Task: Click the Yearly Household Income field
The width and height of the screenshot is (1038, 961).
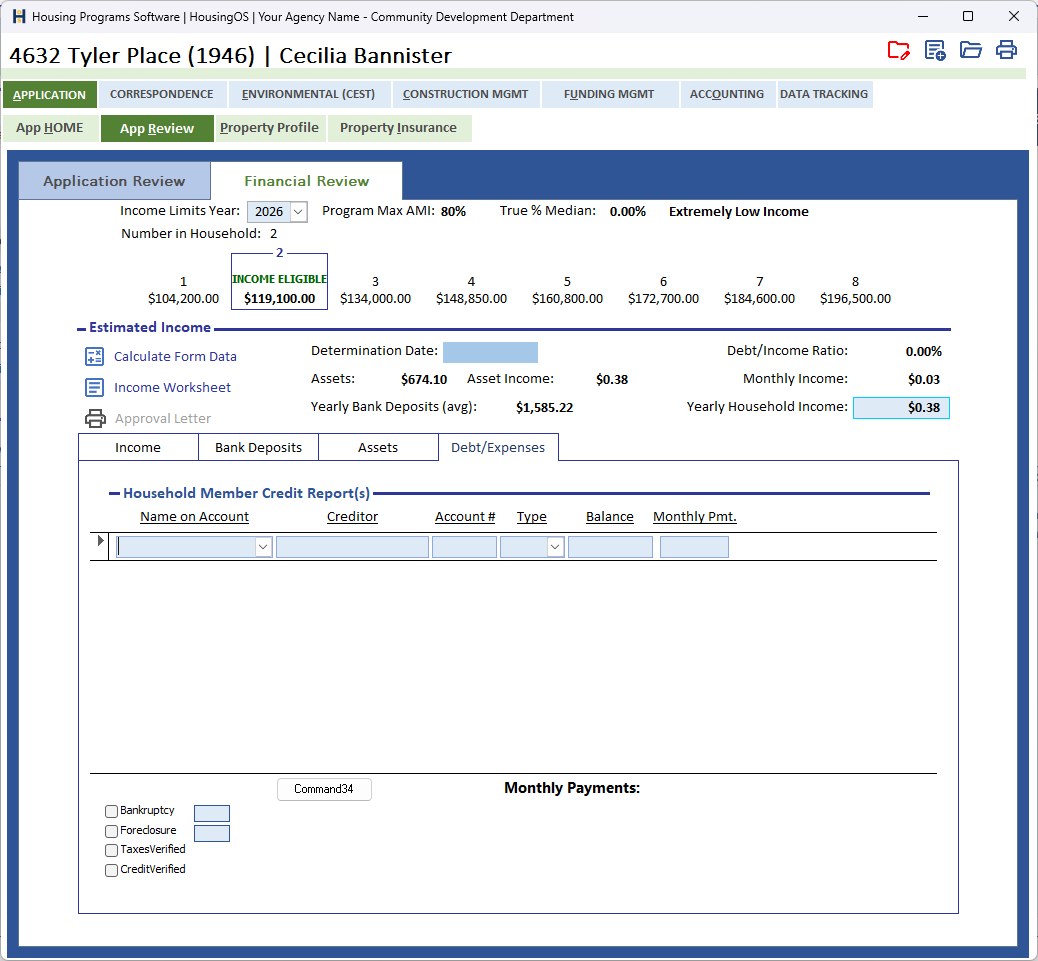Action: pyautogui.click(x=901, y=408)
